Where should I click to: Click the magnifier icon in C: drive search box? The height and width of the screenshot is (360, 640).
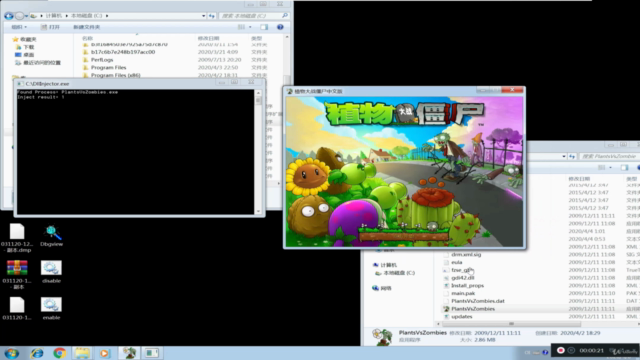click(x=285, y=16)
